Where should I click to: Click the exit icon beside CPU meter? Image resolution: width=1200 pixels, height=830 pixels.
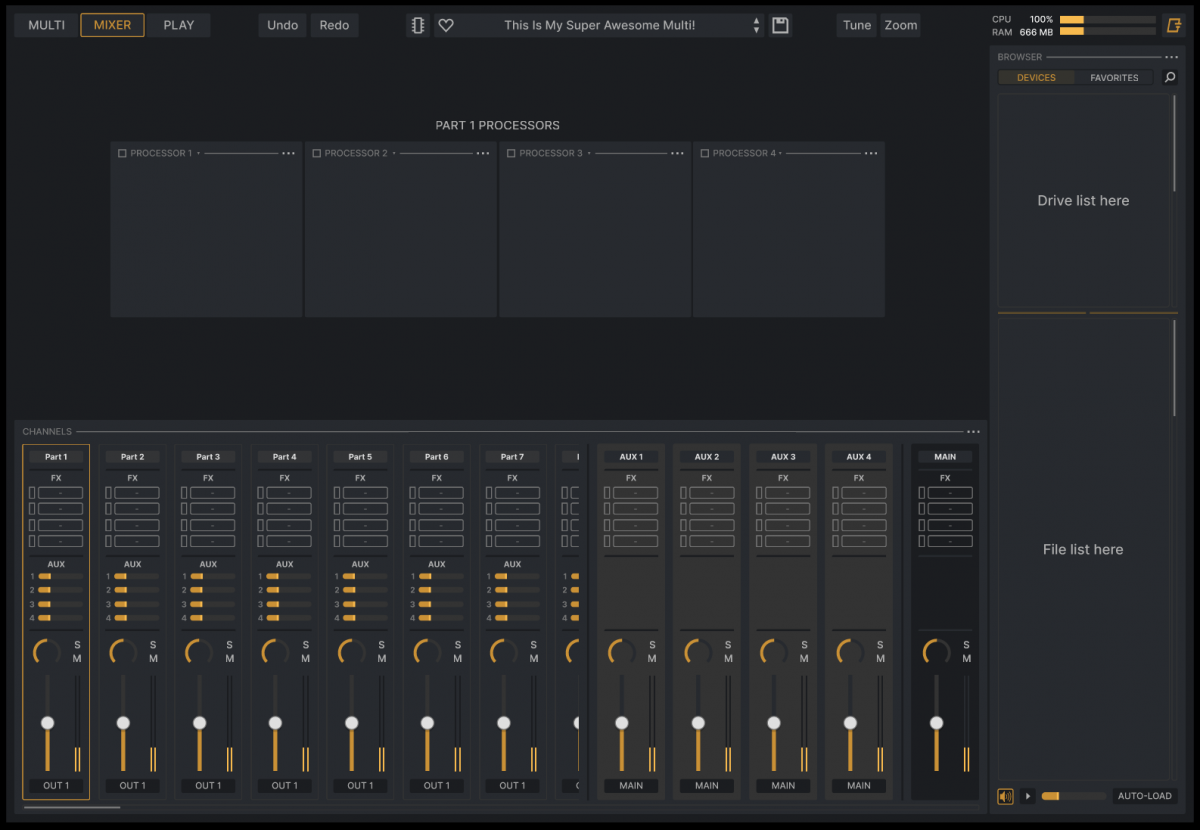(1174, 26)
